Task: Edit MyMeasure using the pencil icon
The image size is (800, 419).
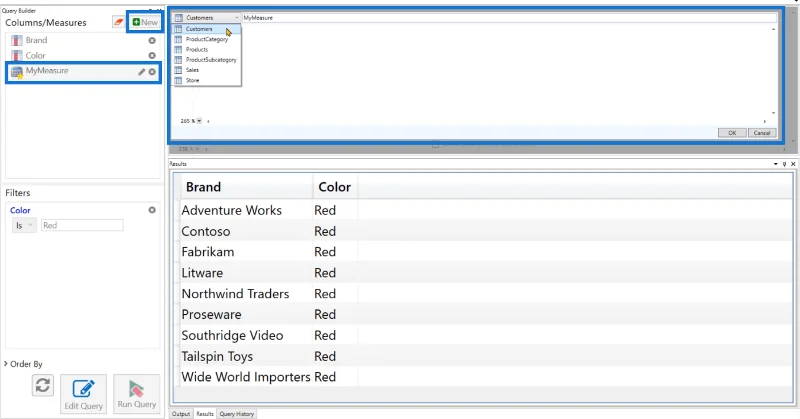Action: (142, 72)
